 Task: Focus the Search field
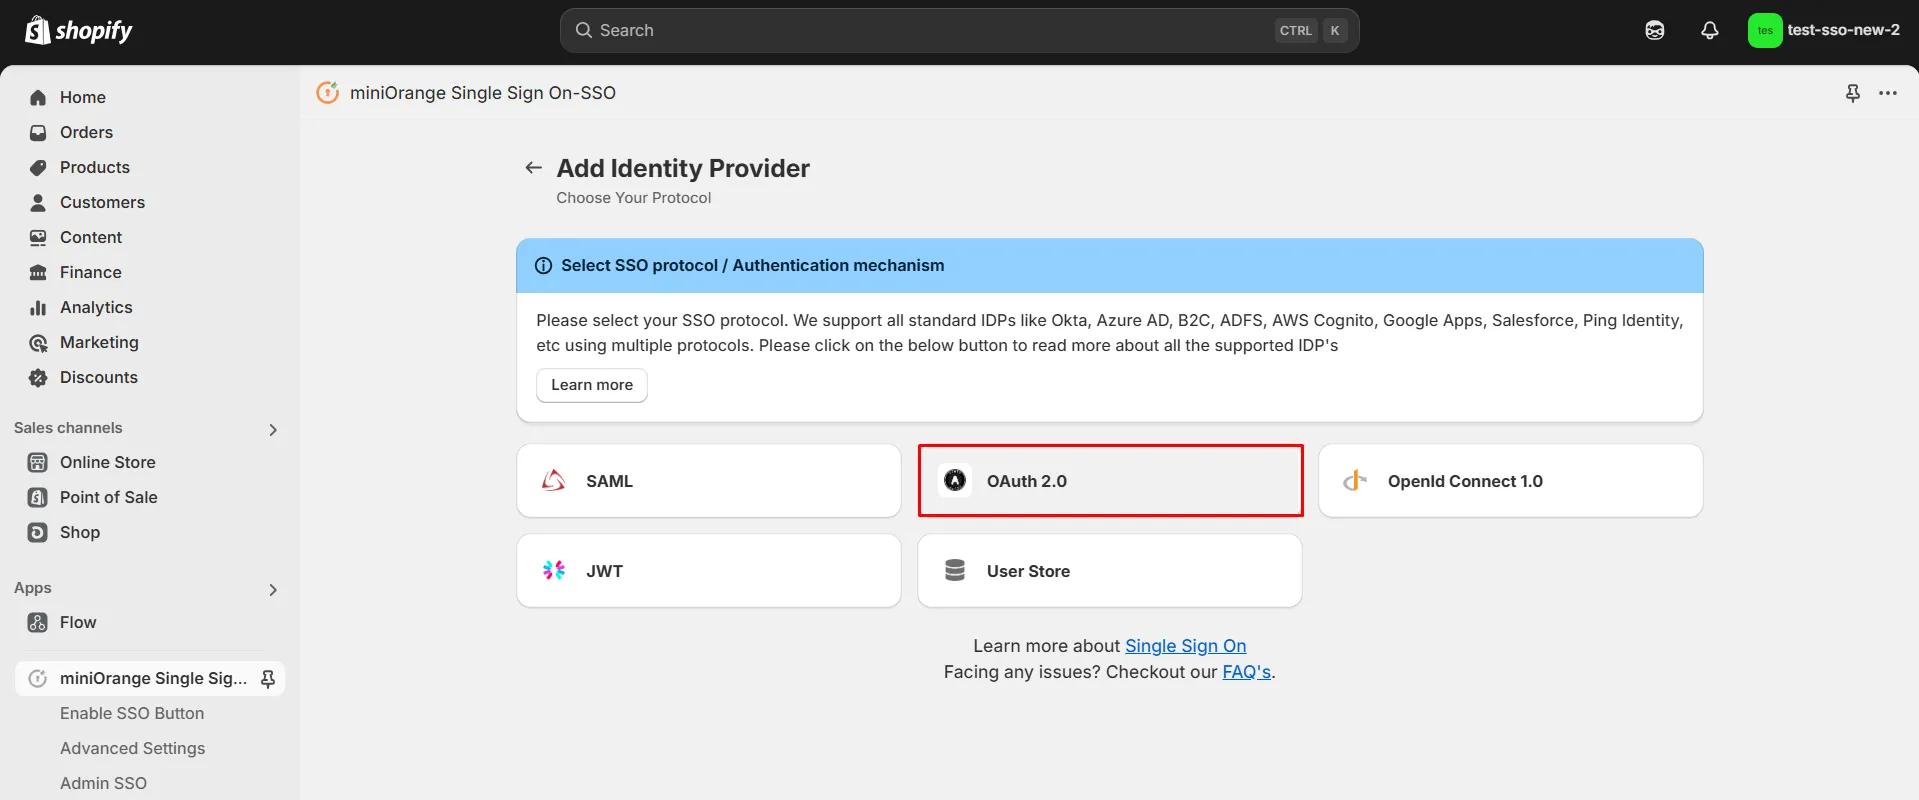(959, 31)
